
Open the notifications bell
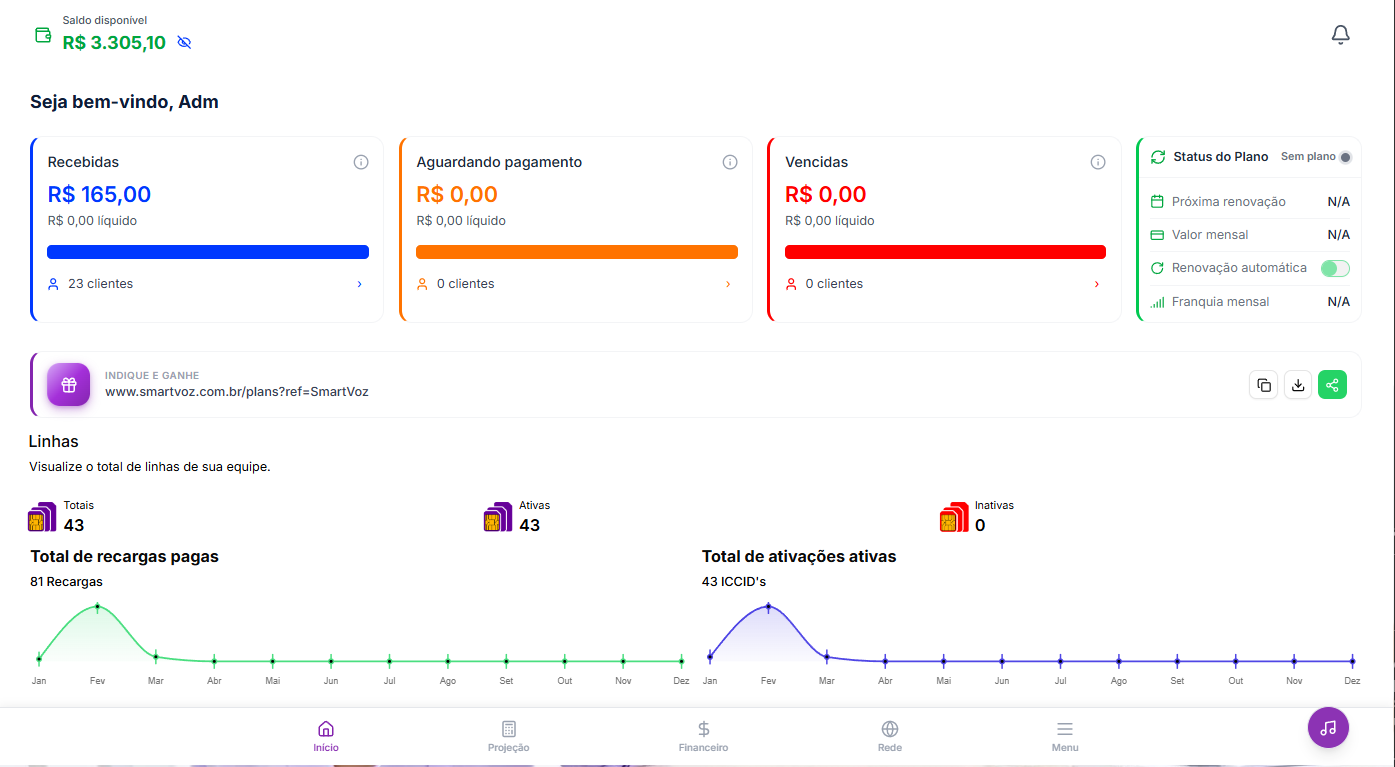point(1340,35)
